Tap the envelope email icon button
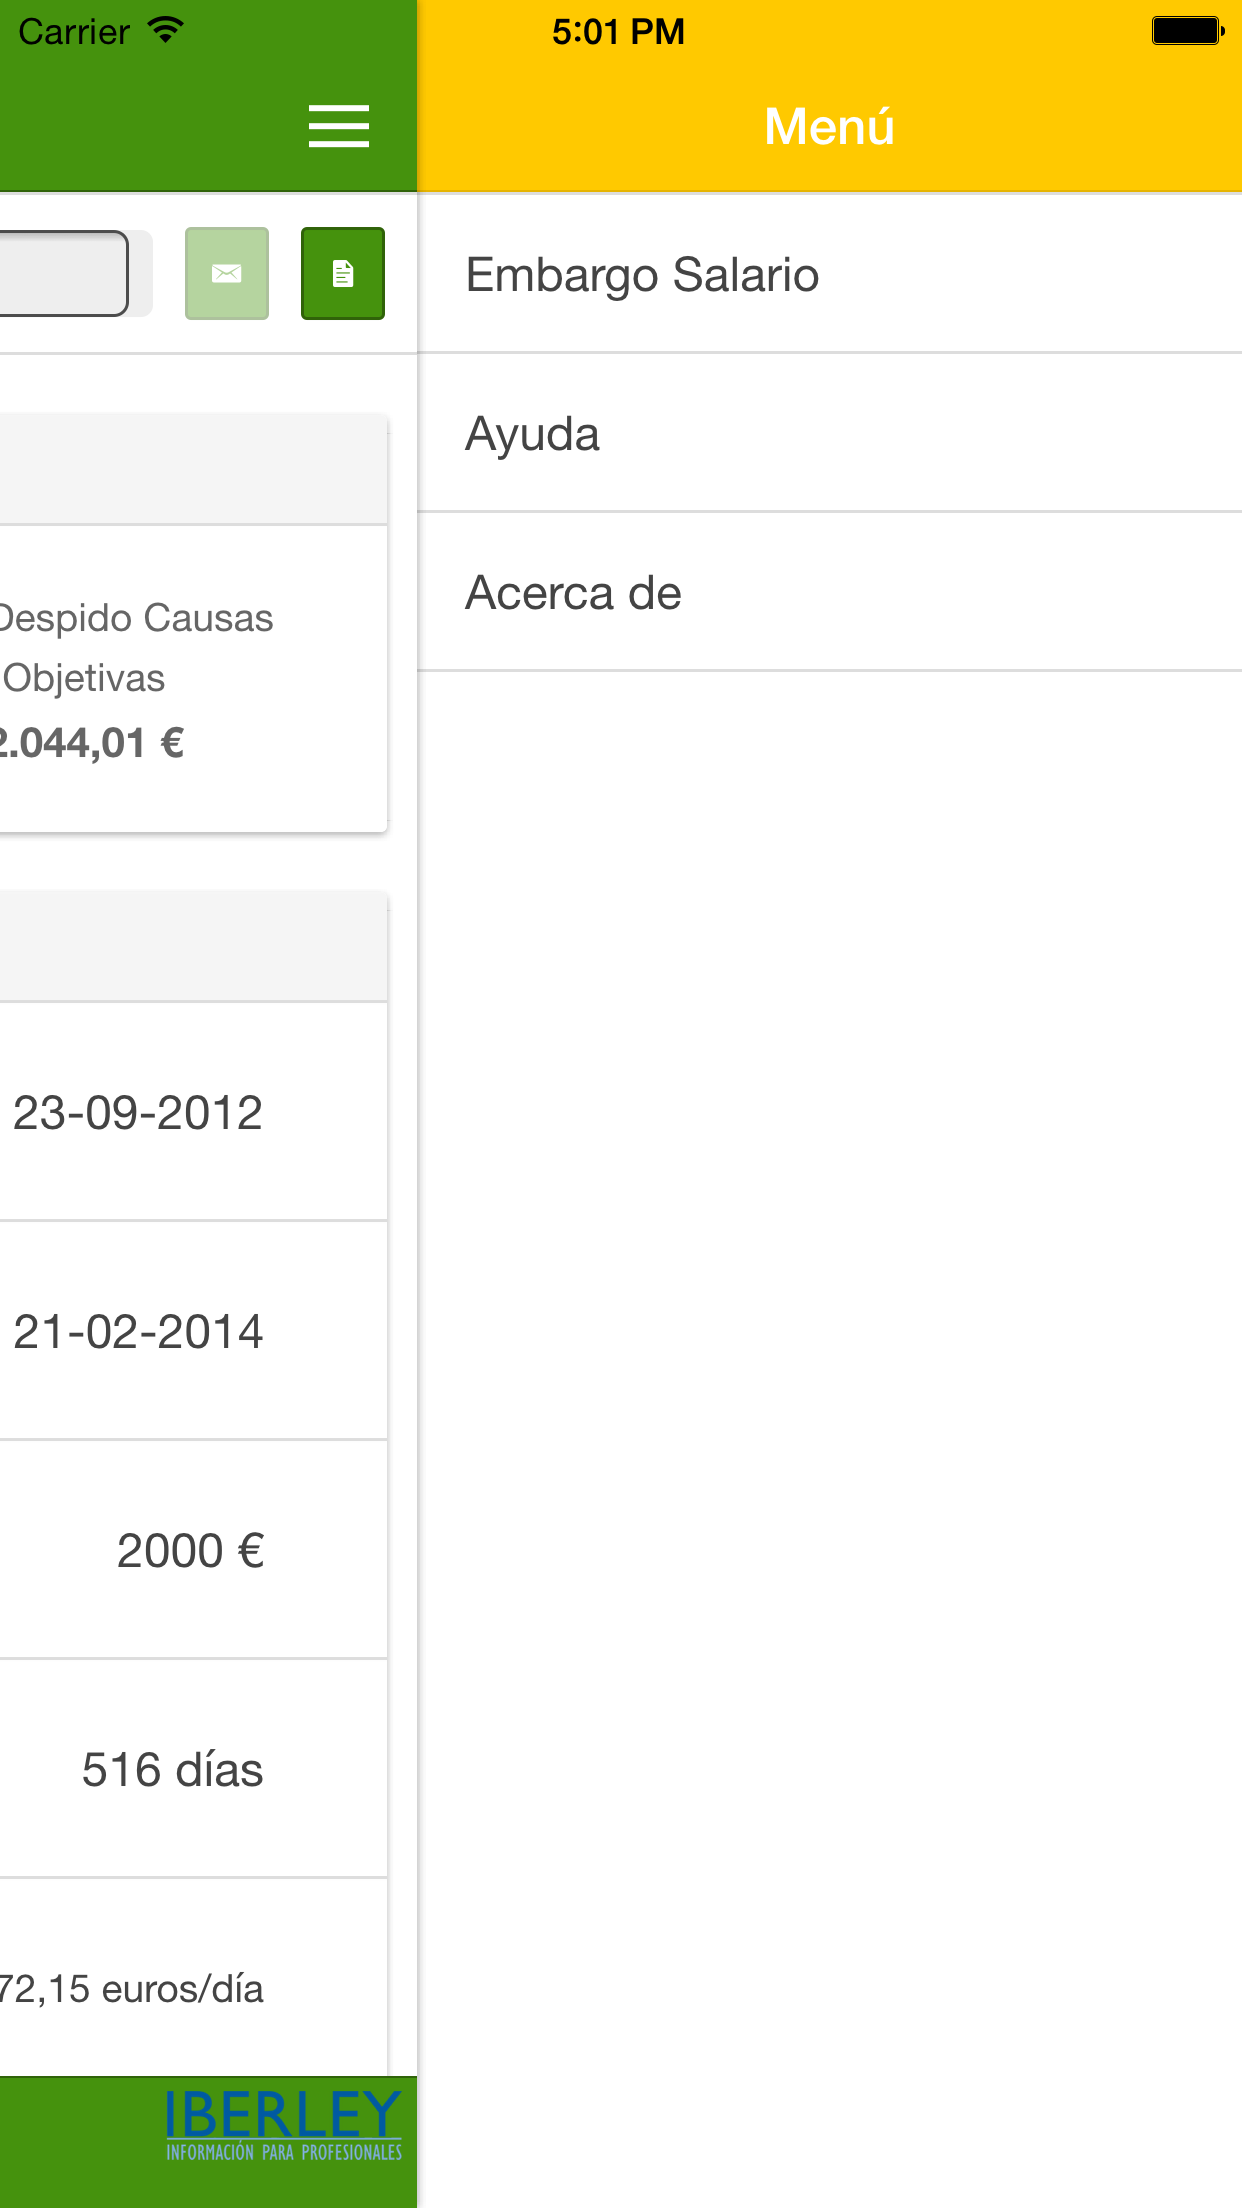 coord(227,273)
